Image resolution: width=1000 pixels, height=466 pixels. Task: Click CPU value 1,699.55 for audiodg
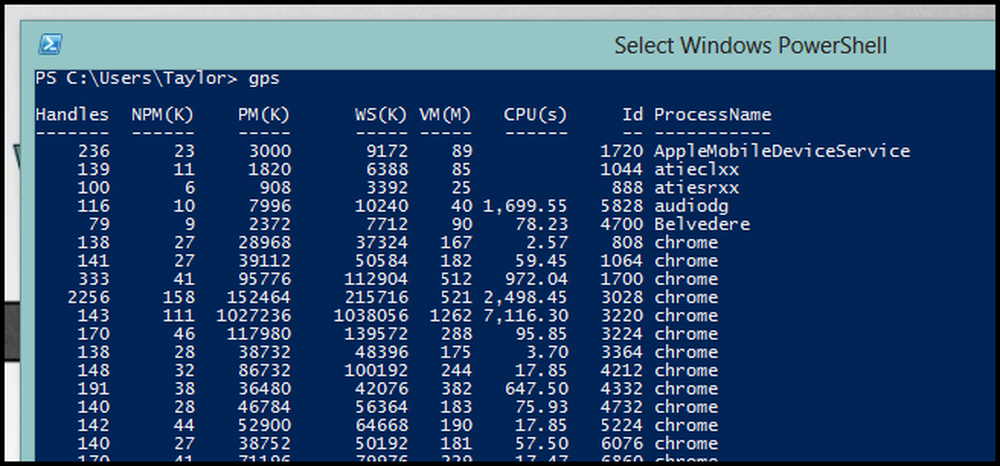[x=525, y=207]
